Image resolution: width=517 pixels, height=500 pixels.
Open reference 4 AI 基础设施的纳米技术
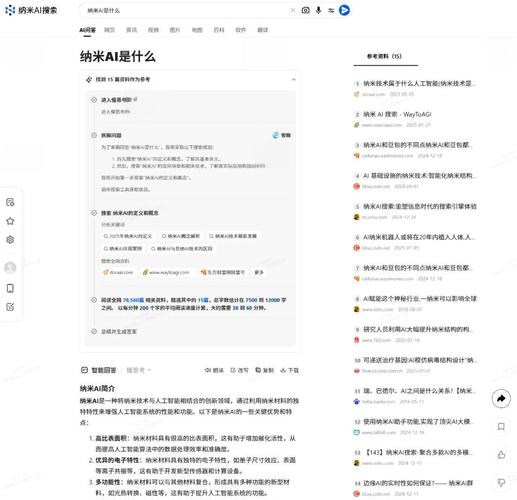419,176
